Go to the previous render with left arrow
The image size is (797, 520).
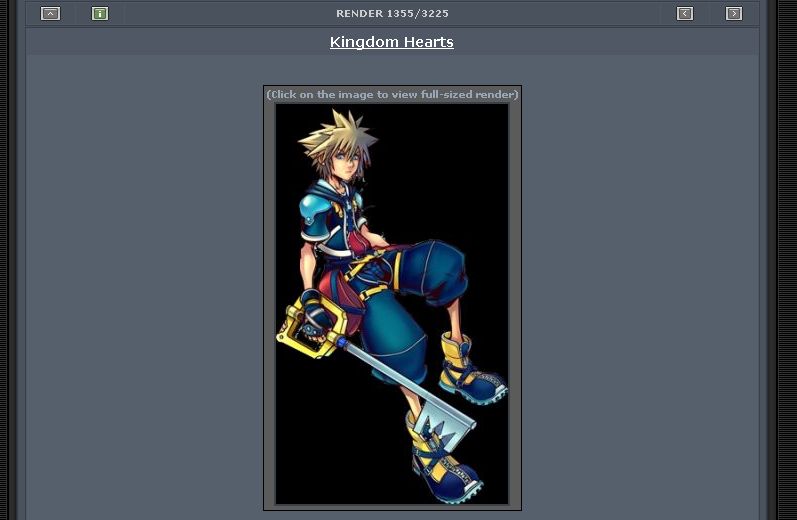pyautogui.click(x=685, y=14)
